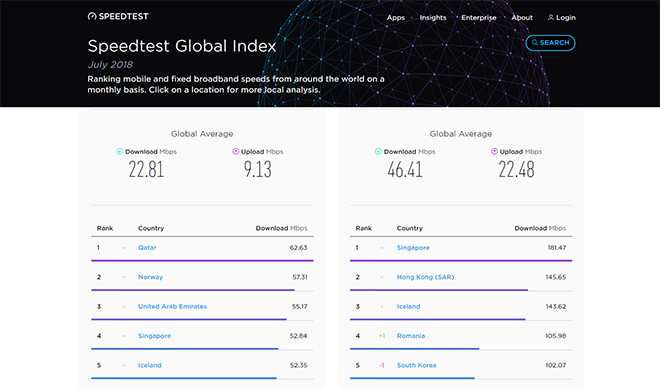Click the 102.07 download value
Image resolution: width=660 pixels, height=389 pixels.
(556, 365)
